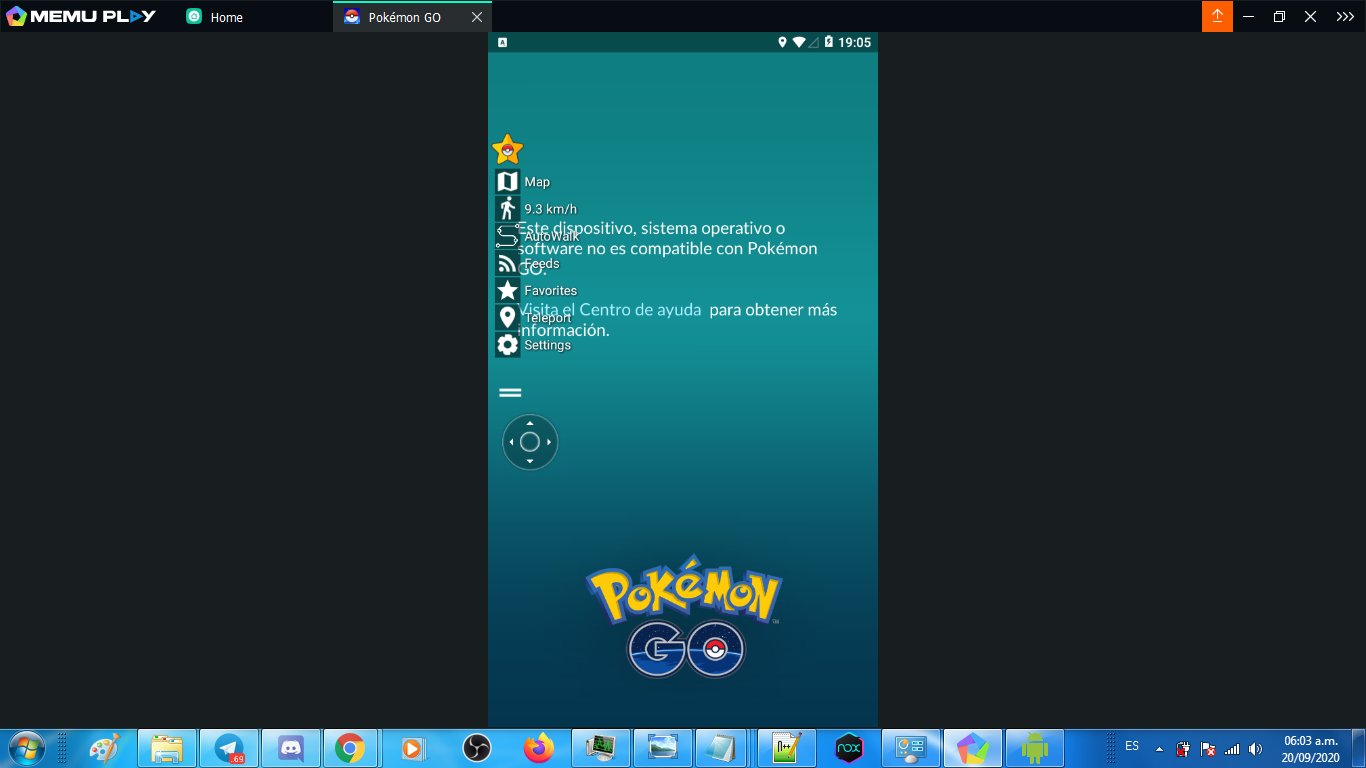
Task: Launch Firefox from the taskbar
Action: pos(539,748)
